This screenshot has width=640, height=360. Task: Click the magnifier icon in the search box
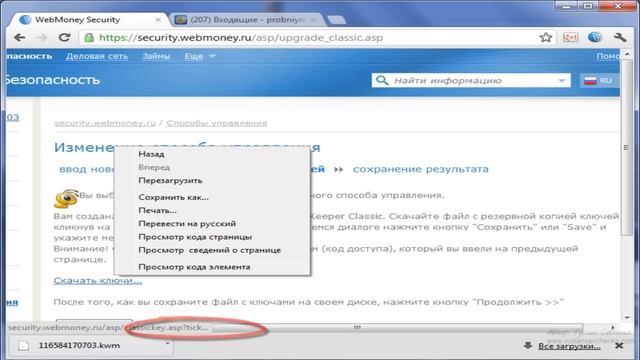[x=382, y=80]
